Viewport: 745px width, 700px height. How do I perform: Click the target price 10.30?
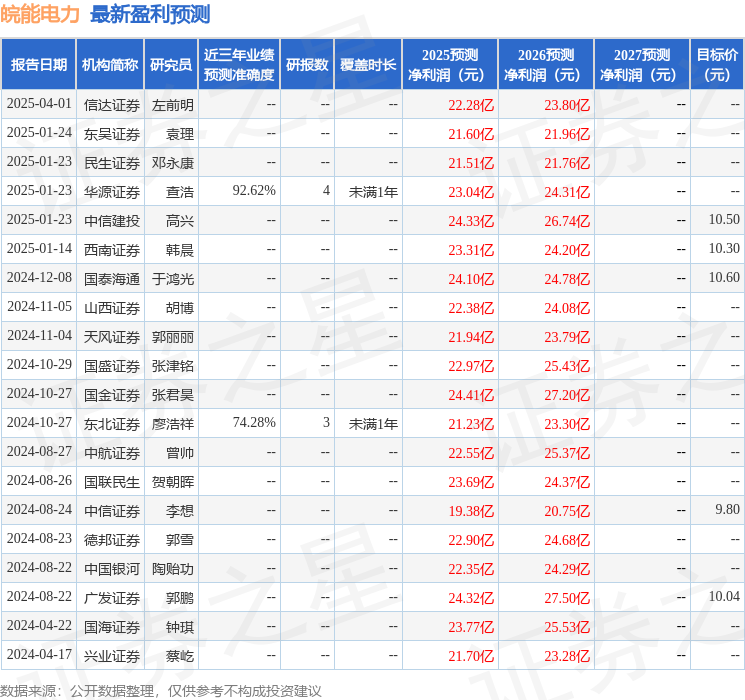pos(724,249)
